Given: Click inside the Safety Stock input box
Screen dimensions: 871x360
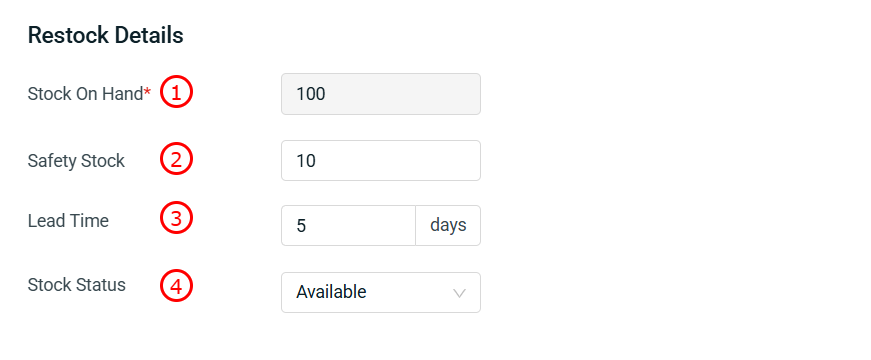Looking at the screenshot, I should pos(381,161).
